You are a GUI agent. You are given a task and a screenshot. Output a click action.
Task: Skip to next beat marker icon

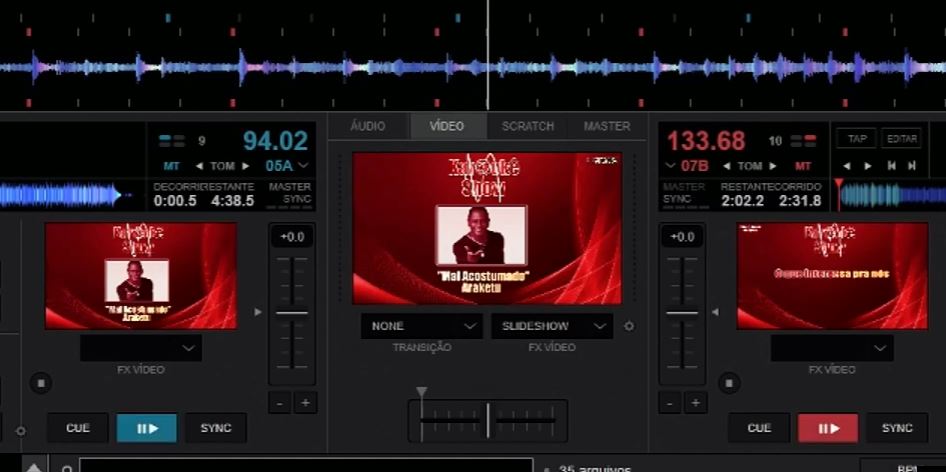point(912,166)
